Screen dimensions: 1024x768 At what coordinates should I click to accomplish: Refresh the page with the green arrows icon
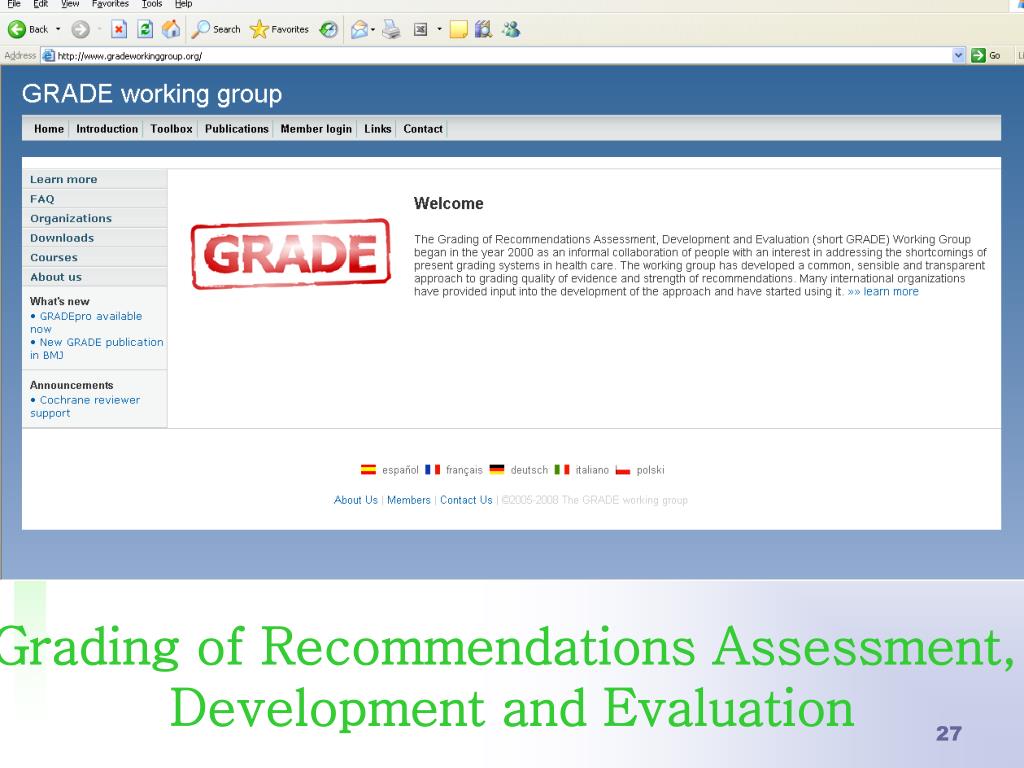click(x=145, y=29)
